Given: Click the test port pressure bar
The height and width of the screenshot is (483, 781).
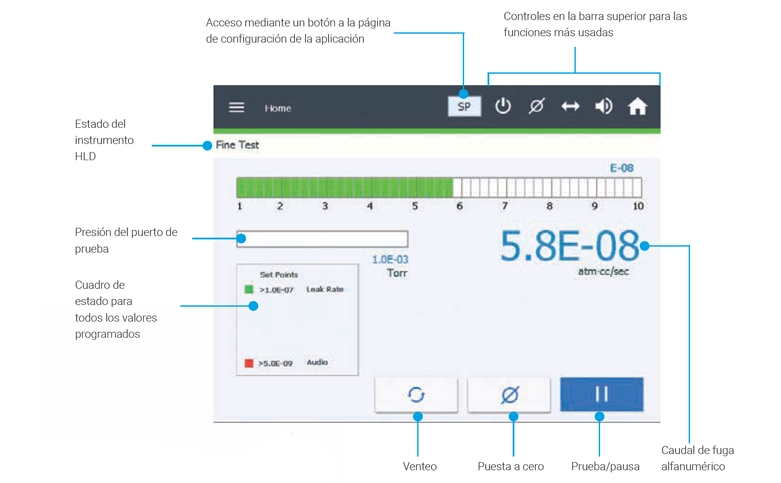Looking at the screenshot, I should (322, 239).
